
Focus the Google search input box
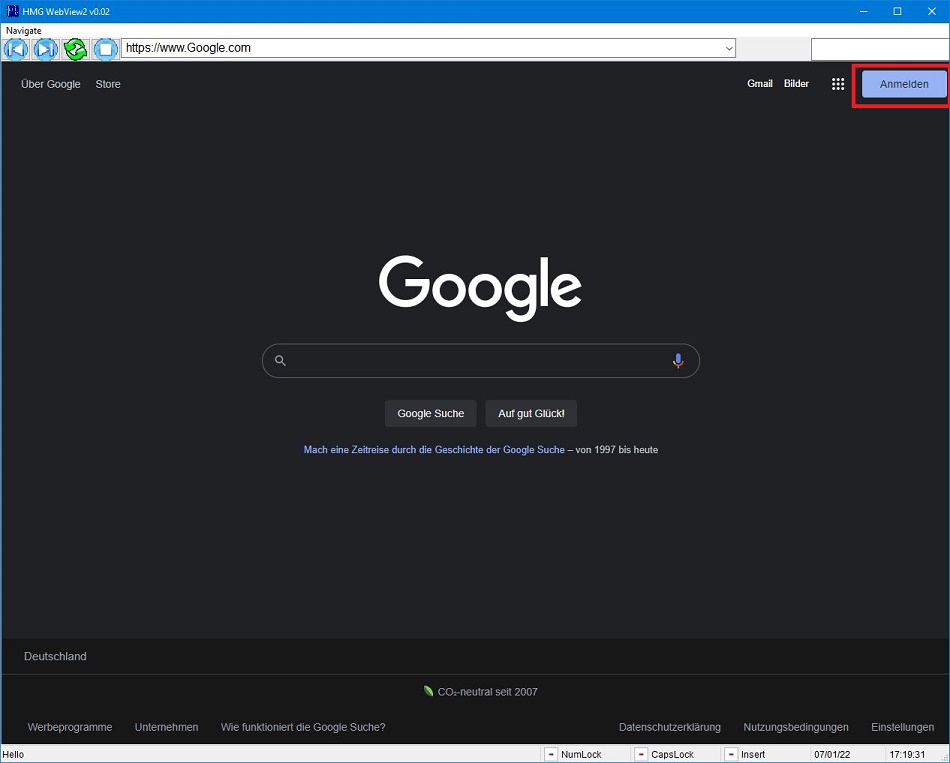(x=480, y=361)
